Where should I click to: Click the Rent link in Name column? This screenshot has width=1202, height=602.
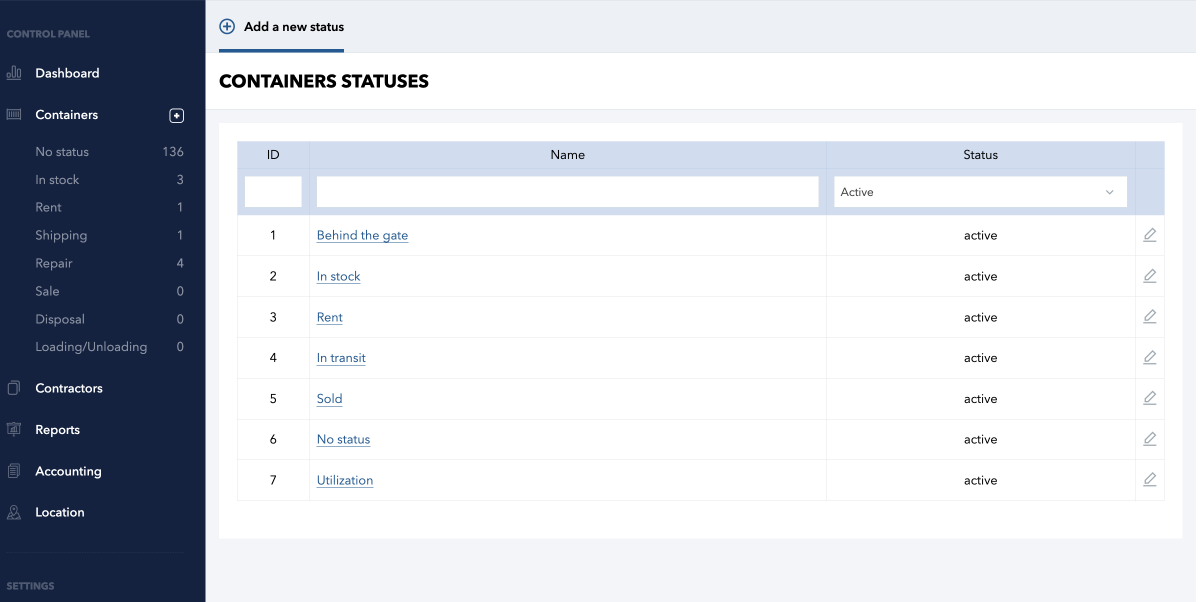pyautogui.click(x=329, y=317)
